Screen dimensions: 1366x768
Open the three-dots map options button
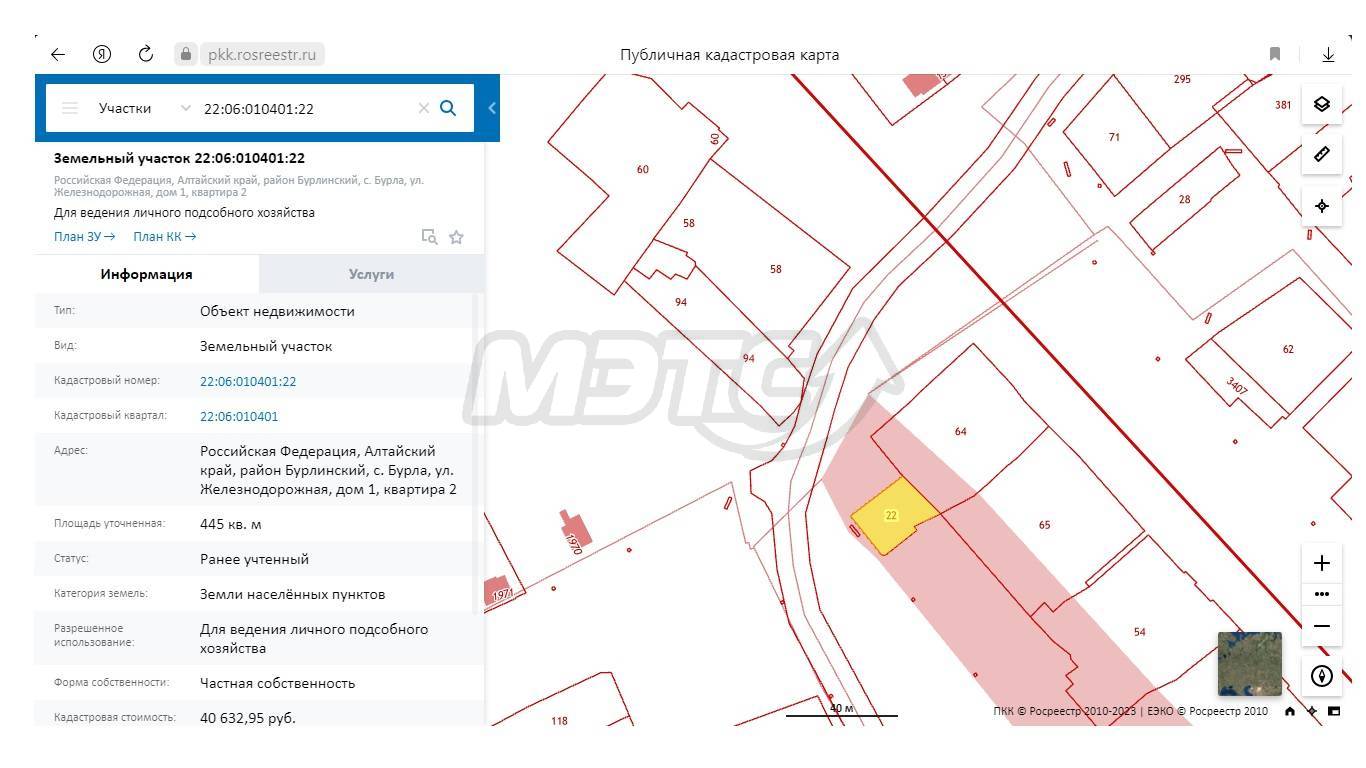coord(1321,594)
